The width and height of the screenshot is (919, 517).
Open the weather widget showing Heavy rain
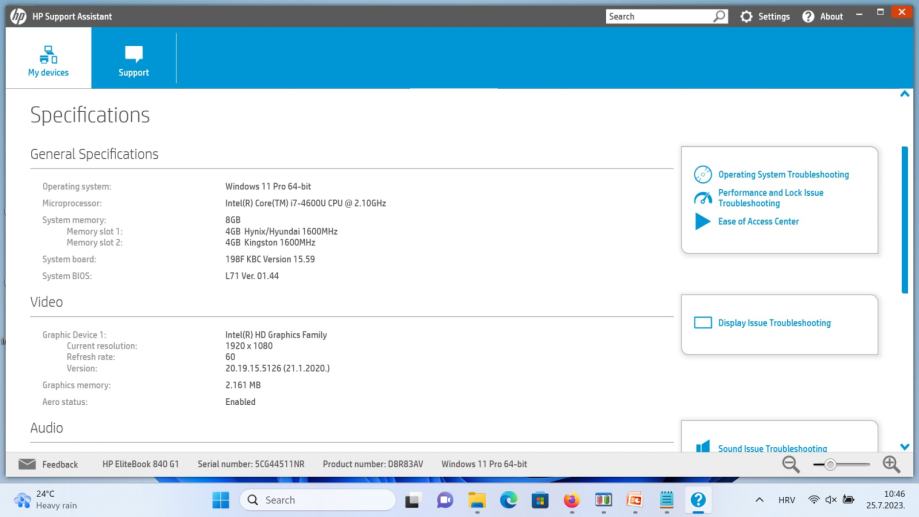tap(47, 500)
